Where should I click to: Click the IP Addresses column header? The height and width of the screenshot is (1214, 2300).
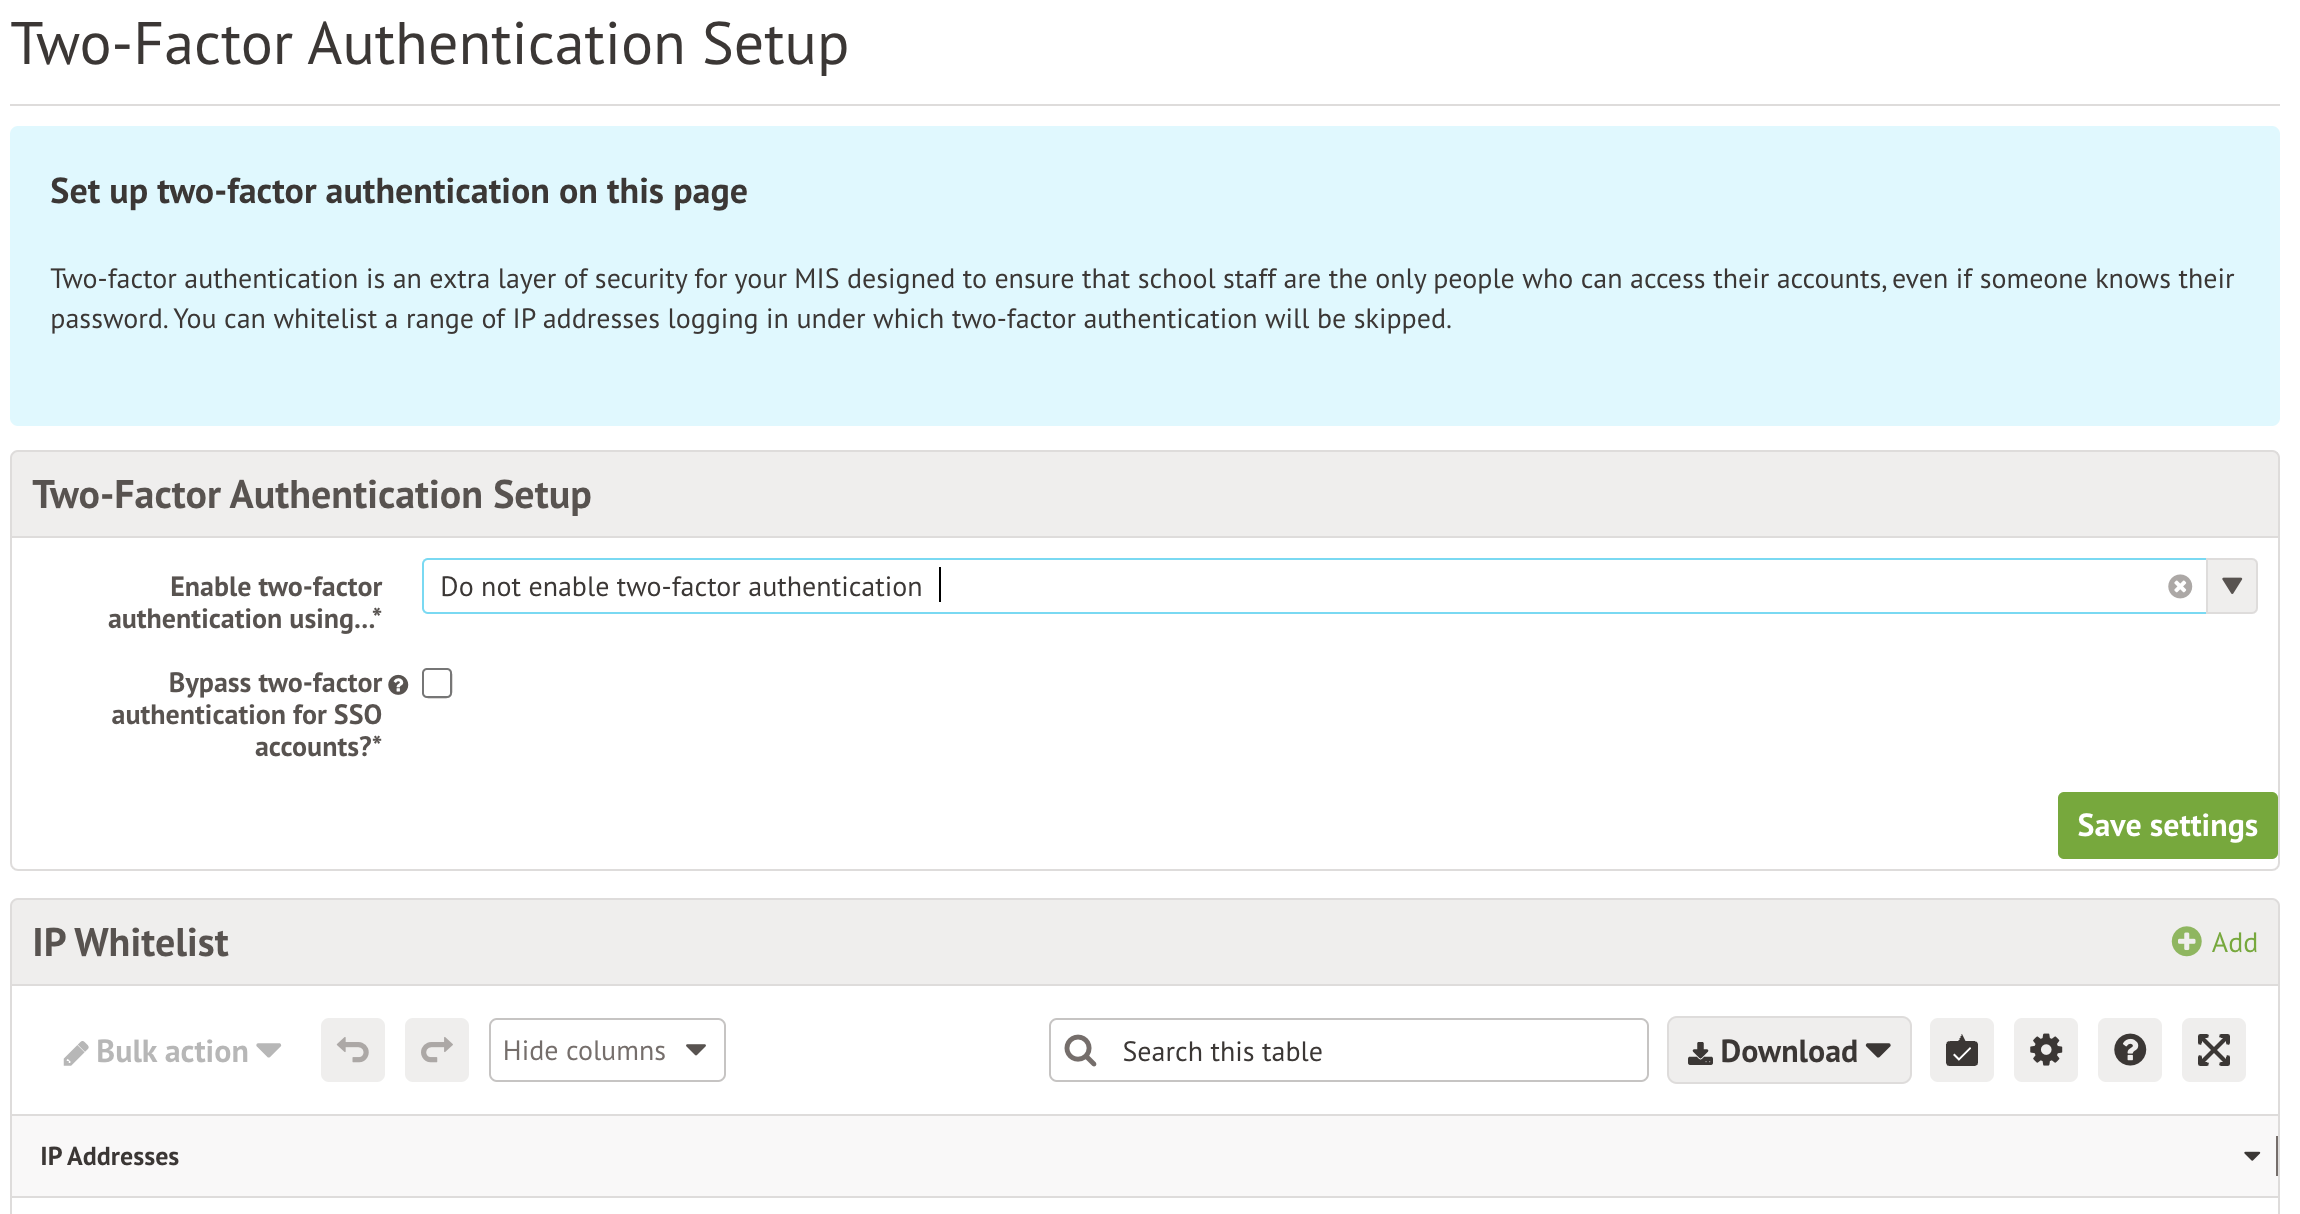pos(110,1156)
